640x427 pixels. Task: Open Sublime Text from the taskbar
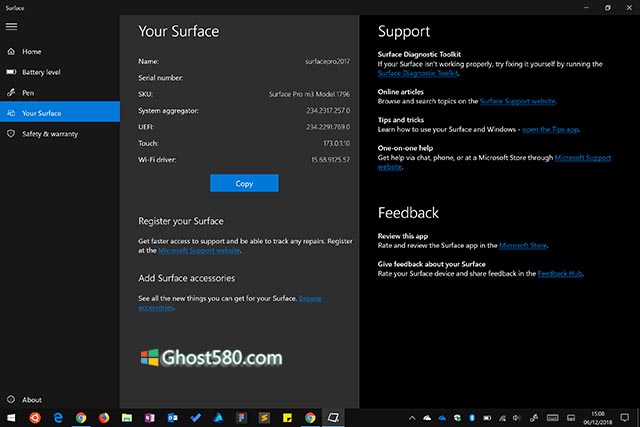(264, 418)
